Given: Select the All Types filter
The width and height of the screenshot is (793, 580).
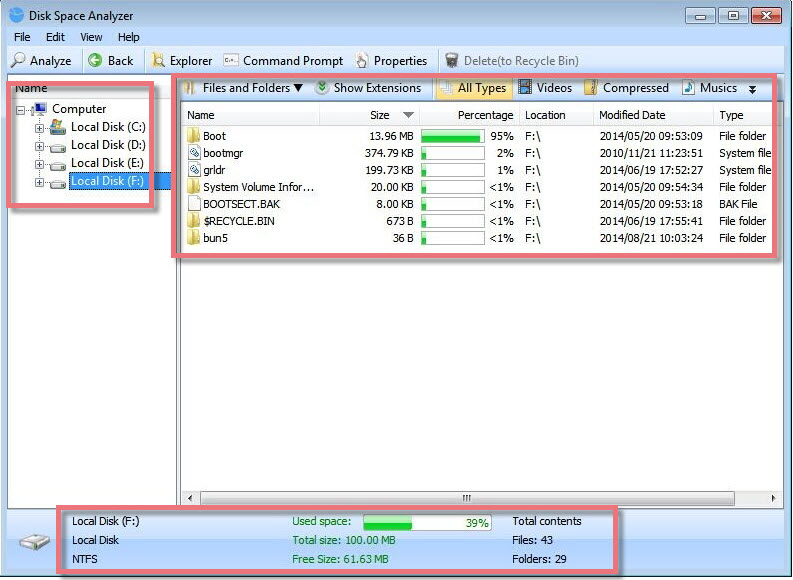Looking at the screenshot, I should pos(446,88).
